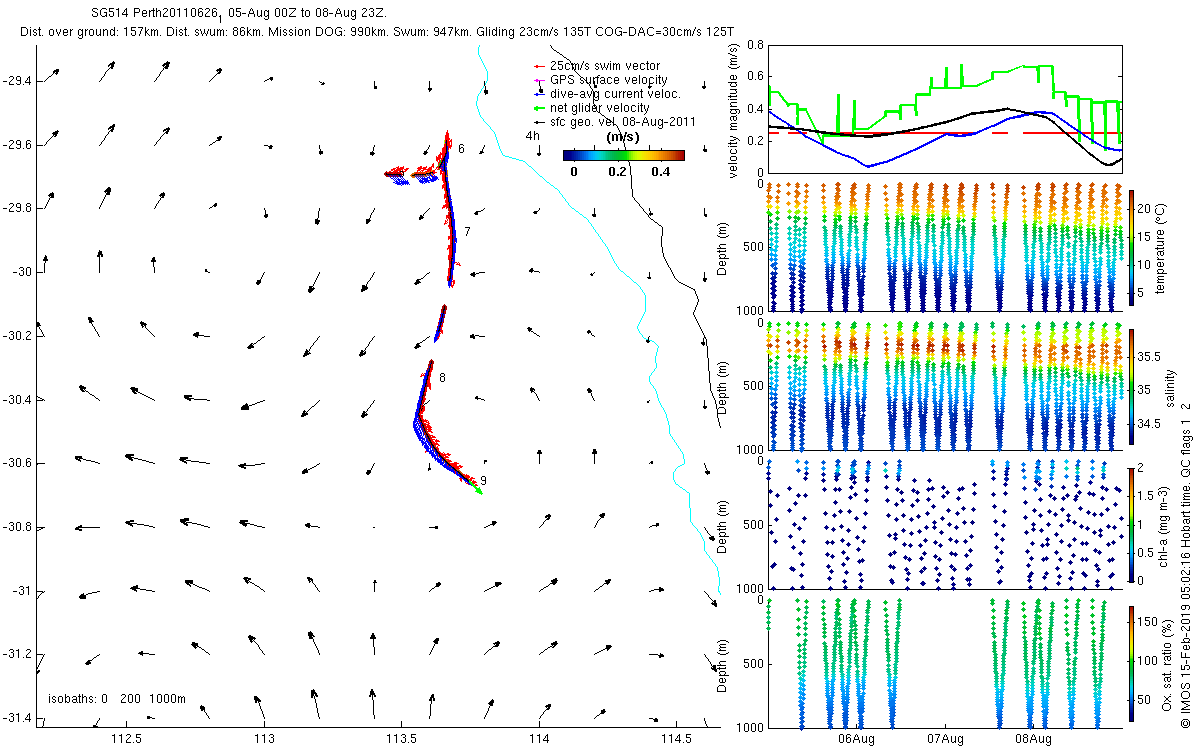Click the day marker "8" on the glider track
1200x750 pixels.
tap(442, 377)
